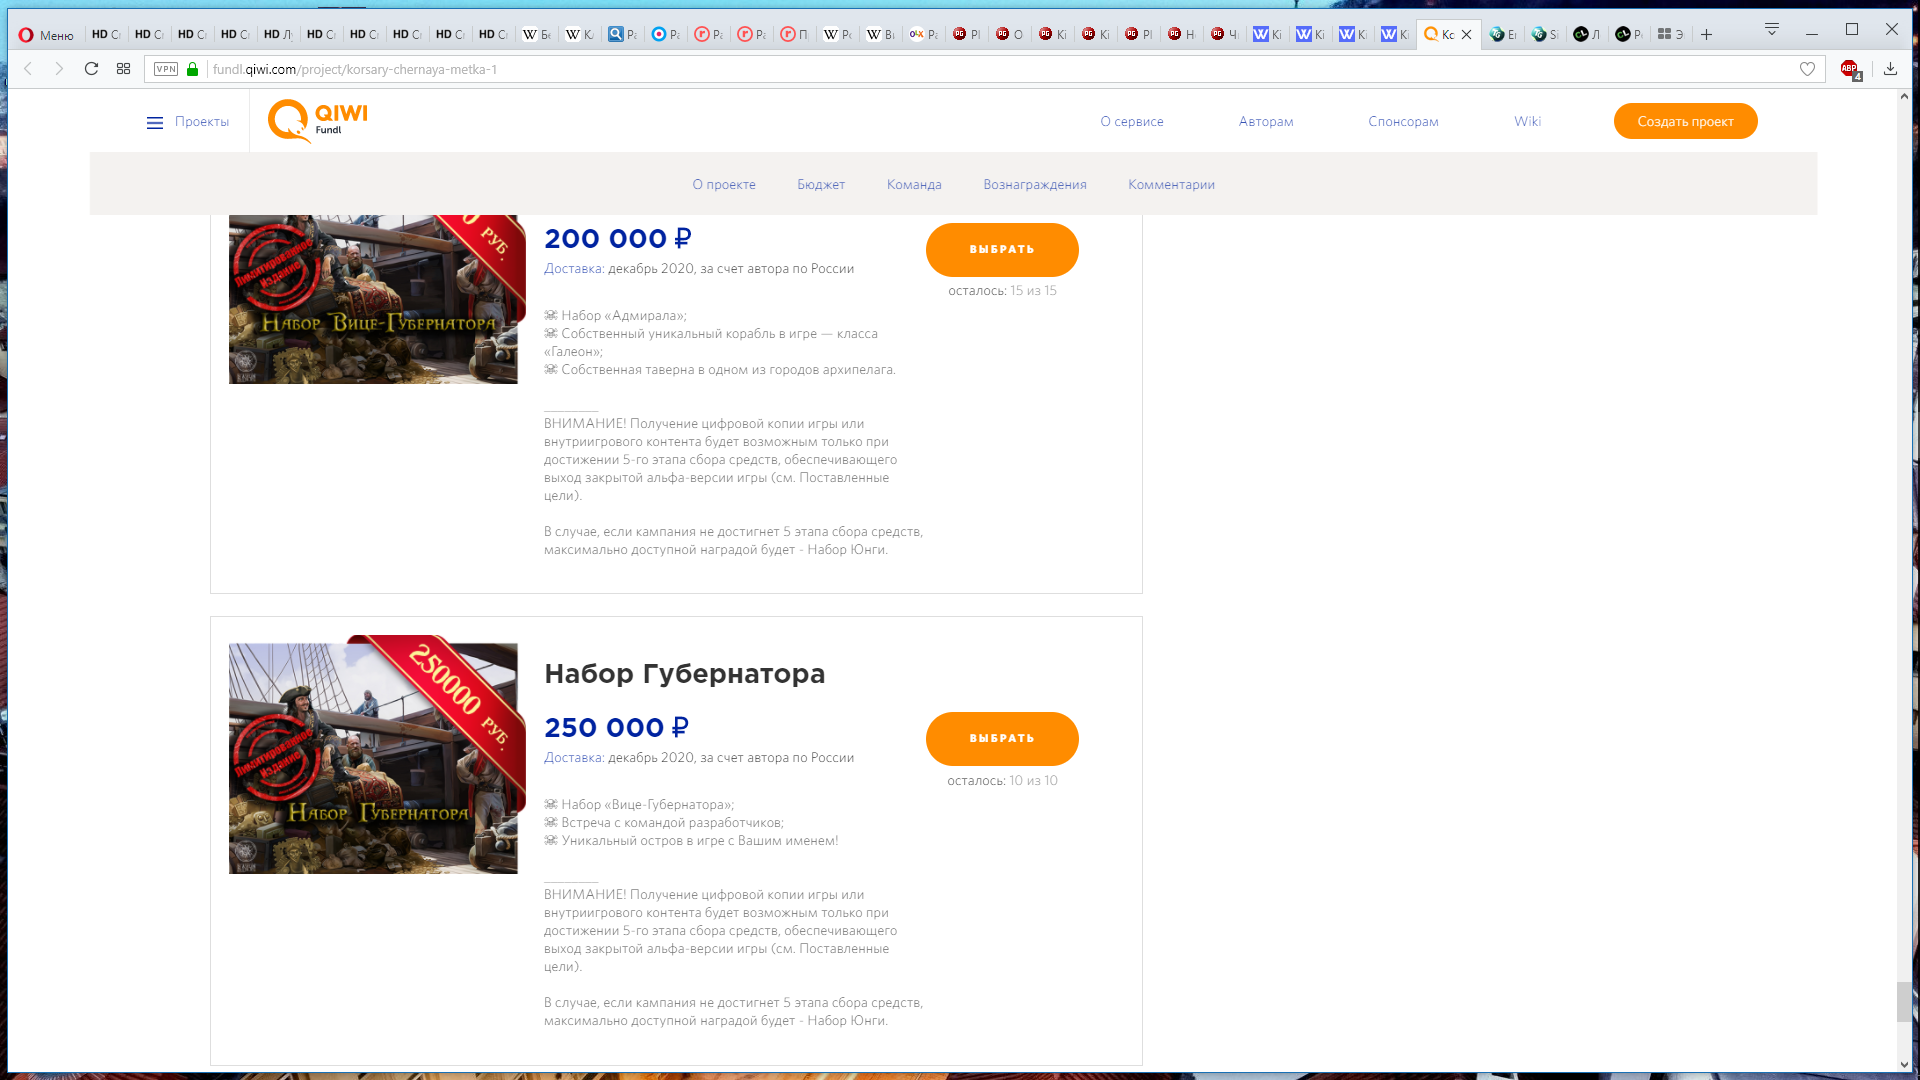
Task: Go to the Бюджет section tab
Action: [x=821, y=184]
